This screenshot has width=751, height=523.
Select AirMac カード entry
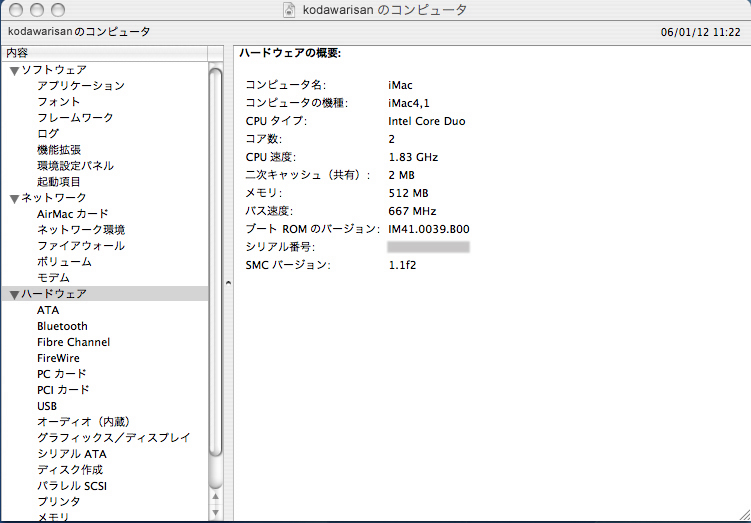(x=72, y=214)
